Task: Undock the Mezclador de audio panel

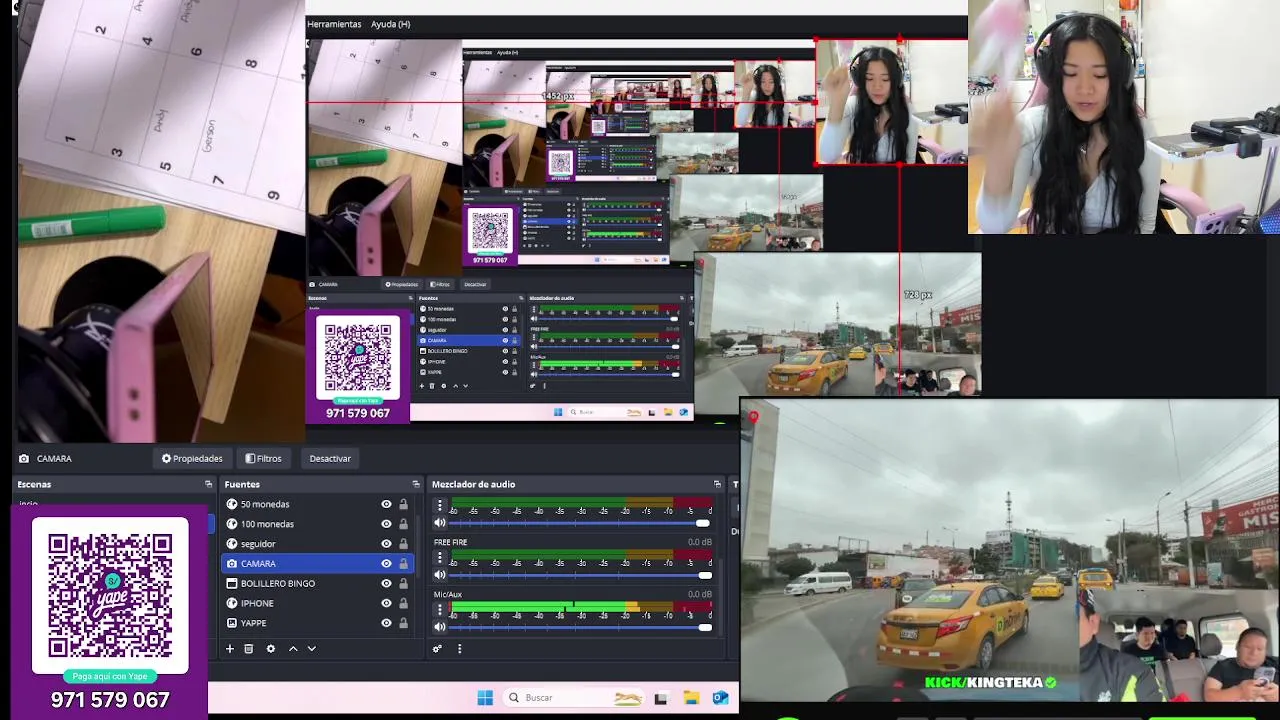Action: pyautogui.click(x=717, y=484)
